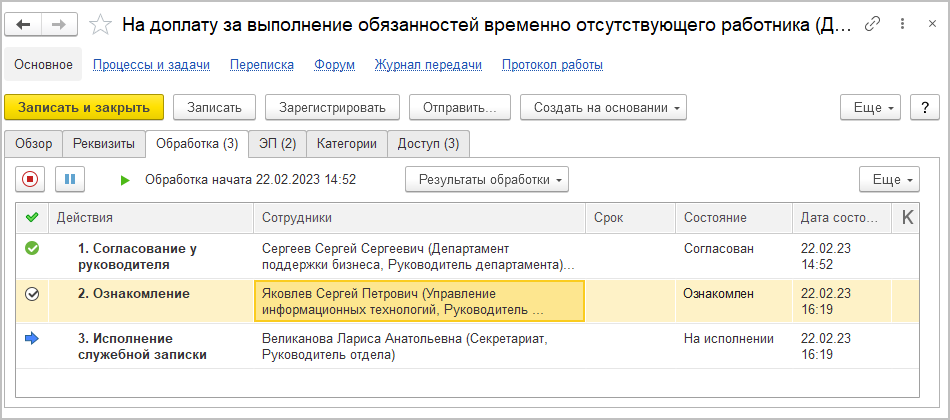Click the back navigation arrow

tap(24, 24)
